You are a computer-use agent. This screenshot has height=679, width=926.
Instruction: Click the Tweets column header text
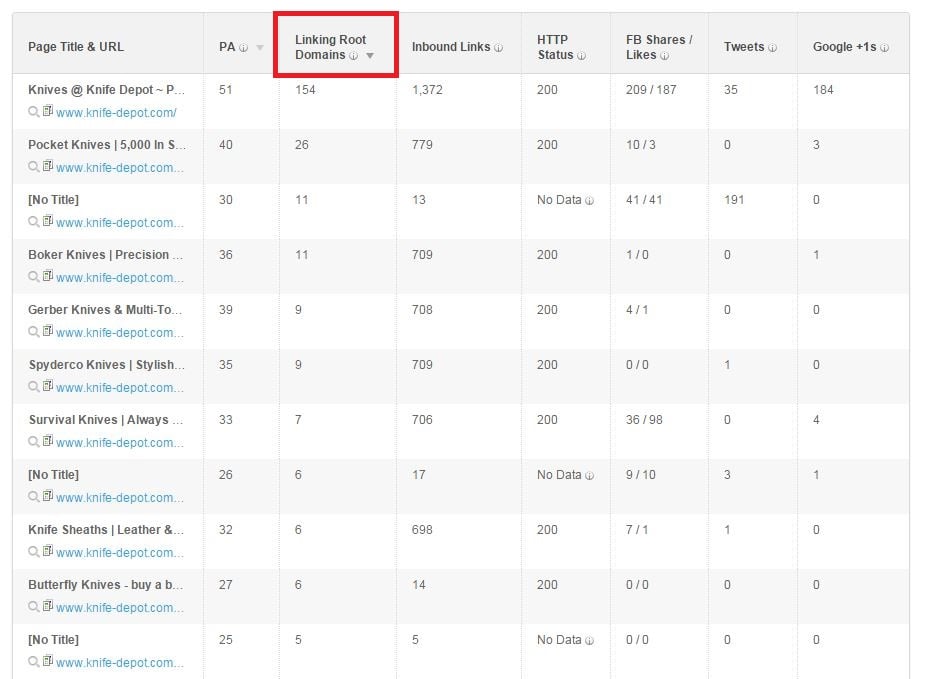click(744, 47)
